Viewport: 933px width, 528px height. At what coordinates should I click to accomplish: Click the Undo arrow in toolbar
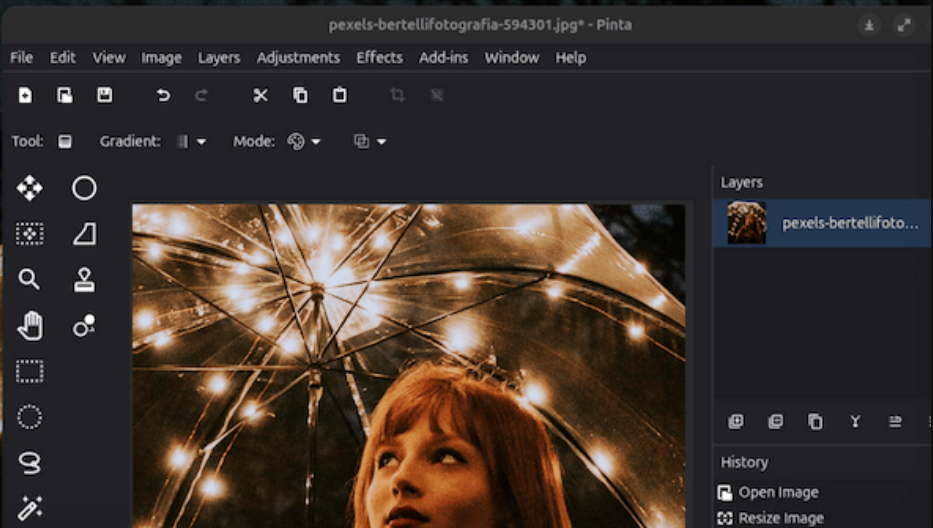click(x=163, y=95)
